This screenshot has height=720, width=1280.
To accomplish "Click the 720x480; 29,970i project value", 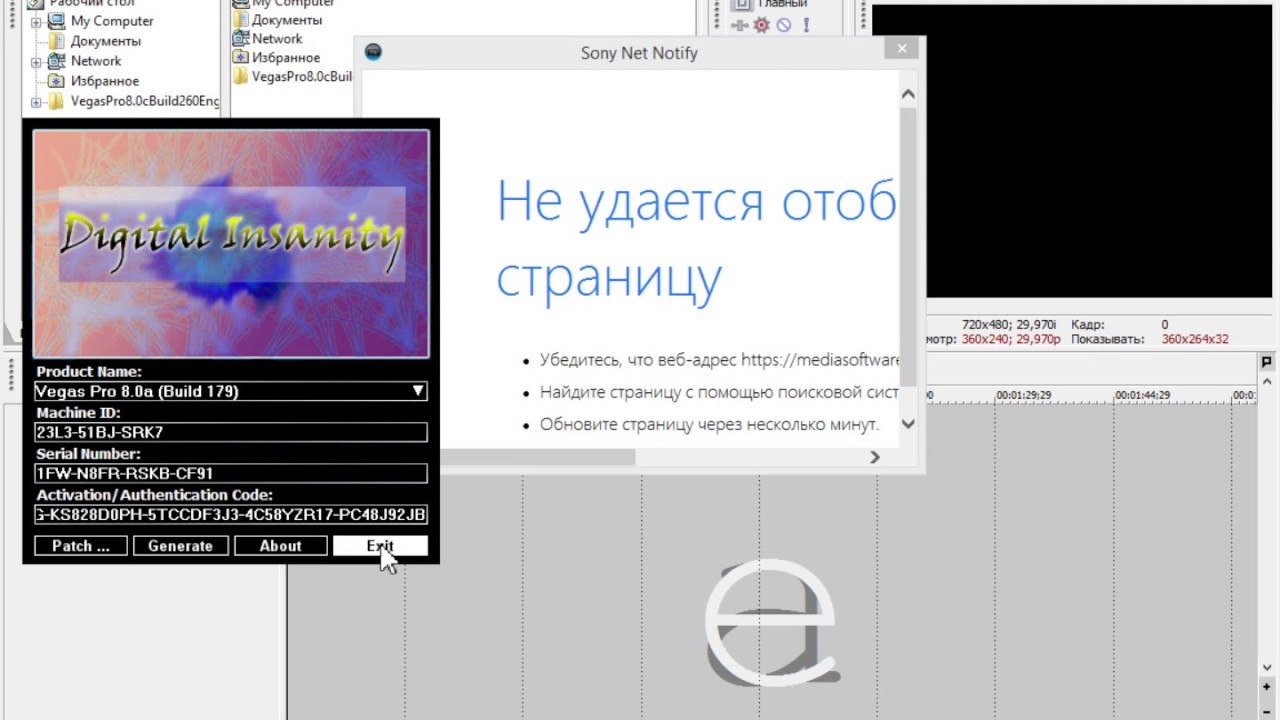I will 1009,325.
